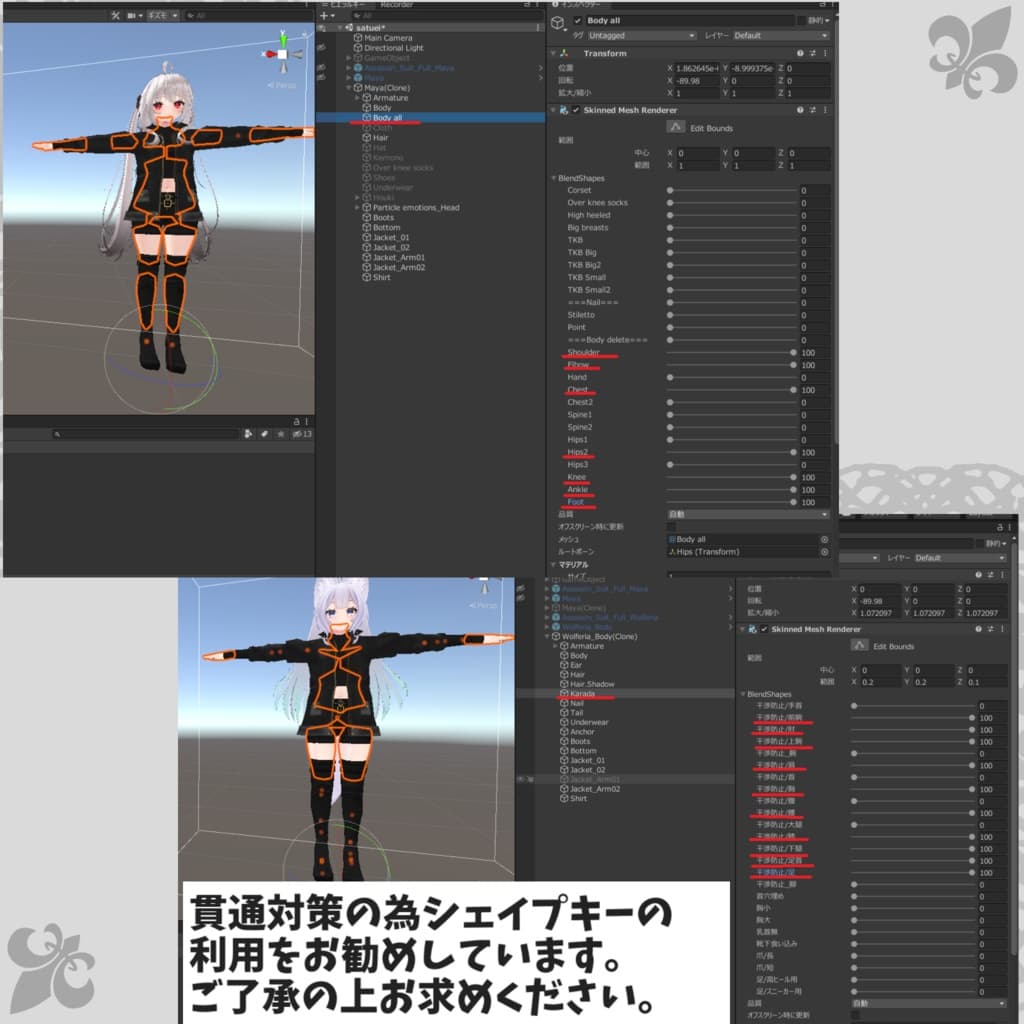Viewport: 1024px width, 1024px height.
Task: Open upper Skinned Mesh Renderer preset selector
Action: pyautogui.click(x=812, y=110)
